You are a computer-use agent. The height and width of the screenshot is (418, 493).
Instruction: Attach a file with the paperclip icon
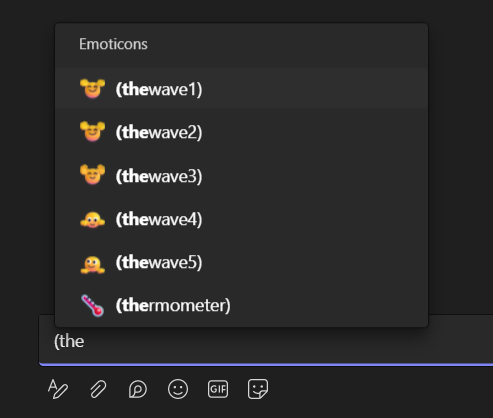[x=98, y=389]
